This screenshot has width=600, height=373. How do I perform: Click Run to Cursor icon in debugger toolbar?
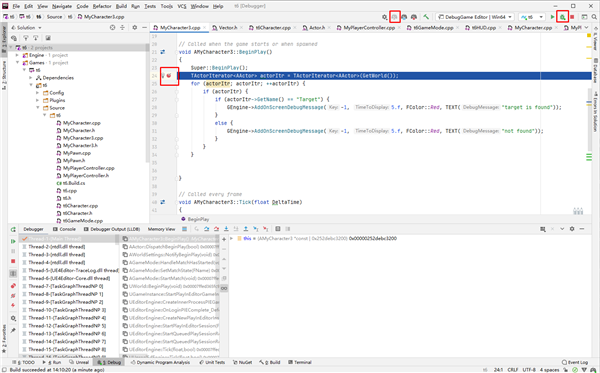coord(256,229)
